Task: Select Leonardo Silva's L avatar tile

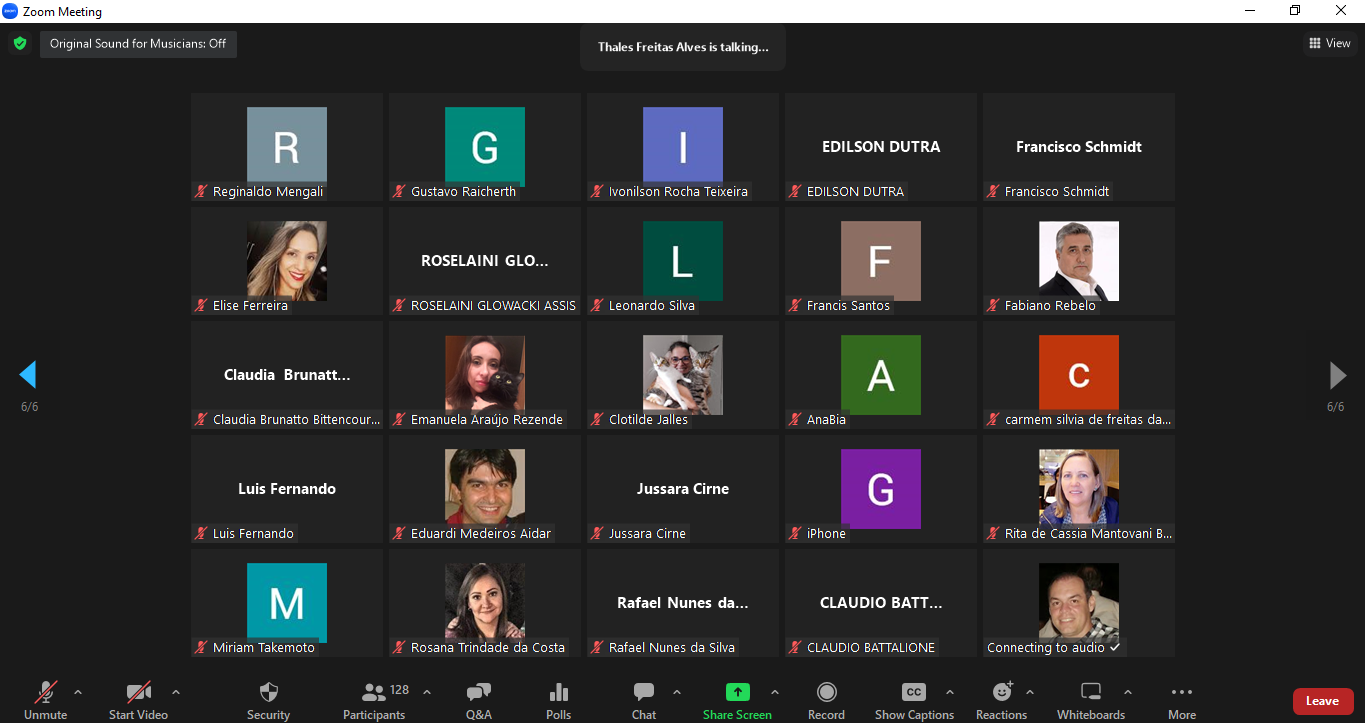Action: 683,261
